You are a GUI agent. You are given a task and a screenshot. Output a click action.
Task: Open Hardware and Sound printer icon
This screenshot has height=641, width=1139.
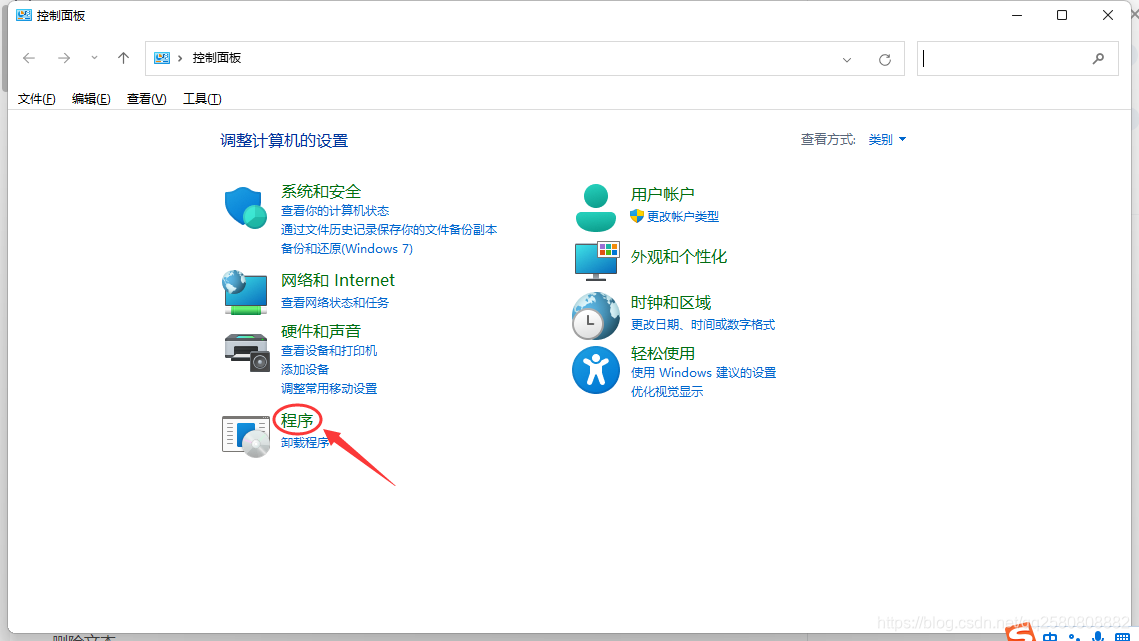pyautogui.click(x=246, y=352)
